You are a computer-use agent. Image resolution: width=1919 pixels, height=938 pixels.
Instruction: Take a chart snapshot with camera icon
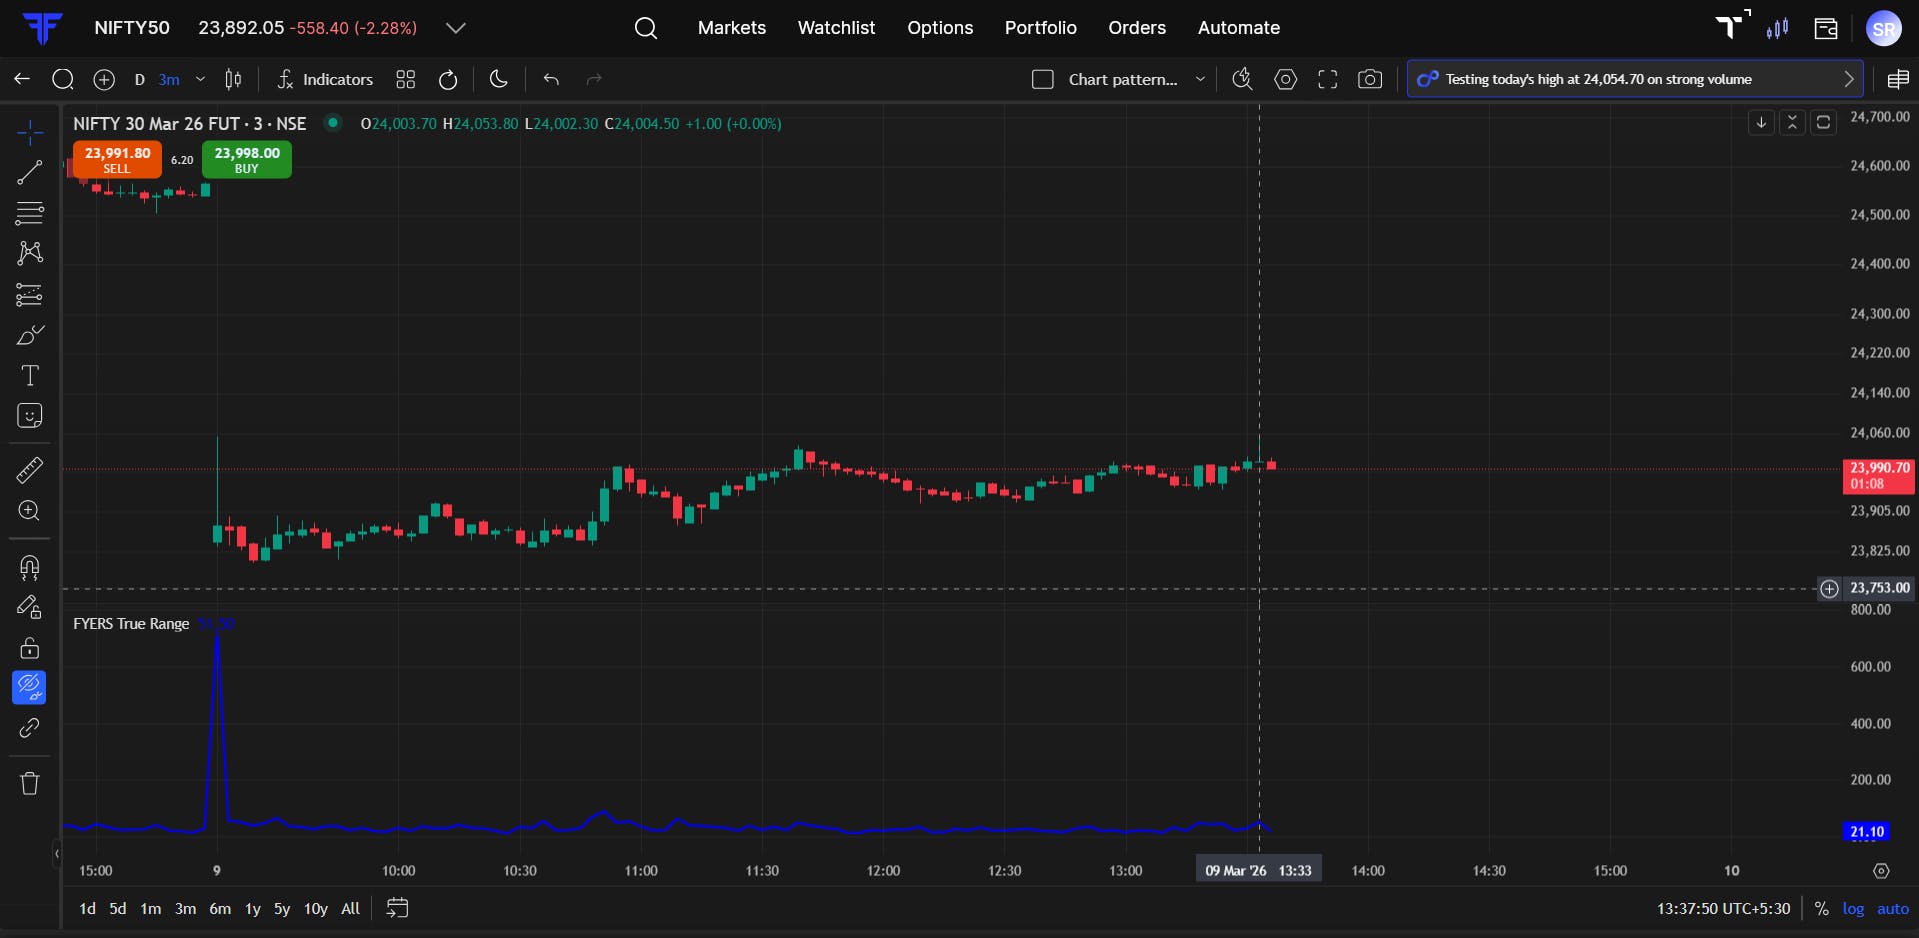click(x=1370, y=80)
